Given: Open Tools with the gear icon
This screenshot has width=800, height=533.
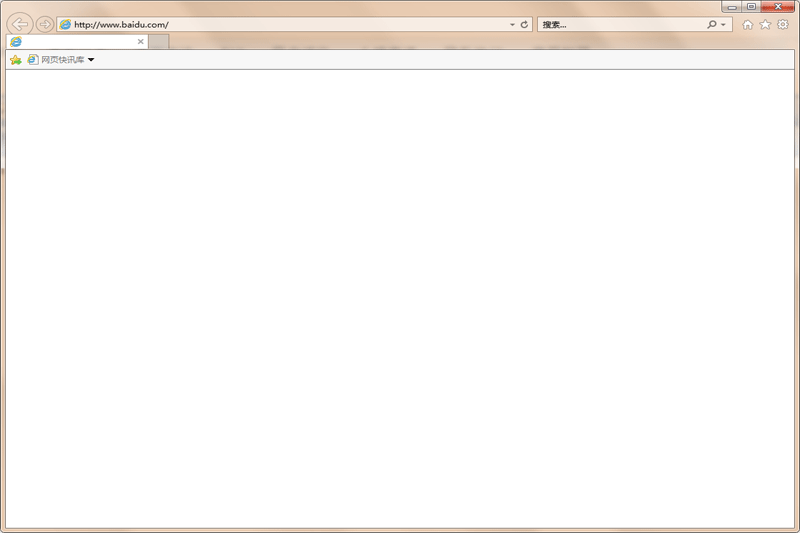Looking at the screenshot, I should (783, 24).
